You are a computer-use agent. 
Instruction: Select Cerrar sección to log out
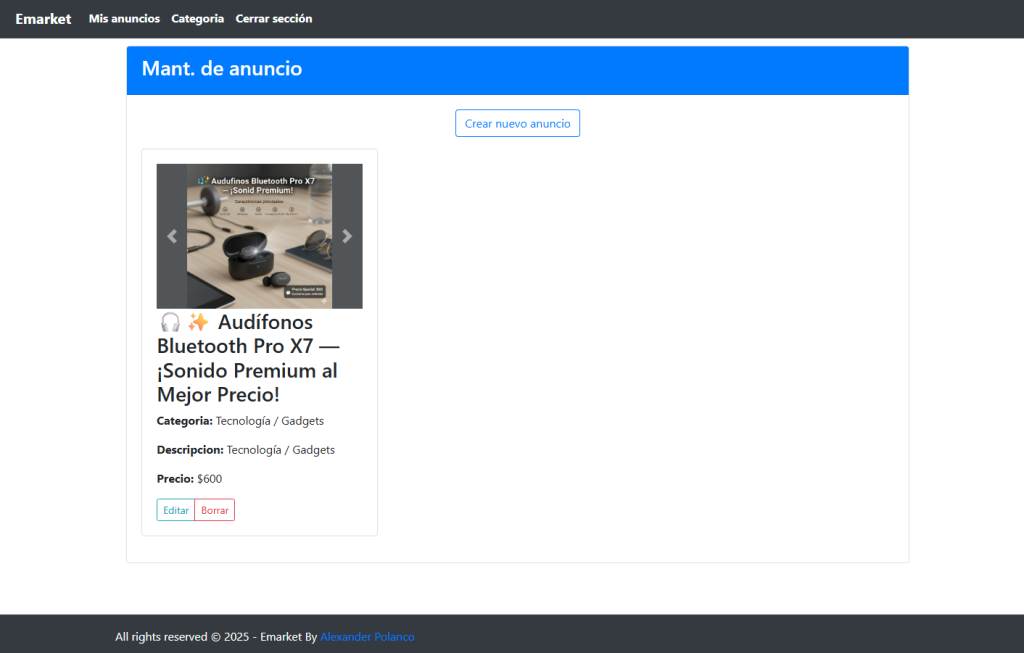pos(274,19)
